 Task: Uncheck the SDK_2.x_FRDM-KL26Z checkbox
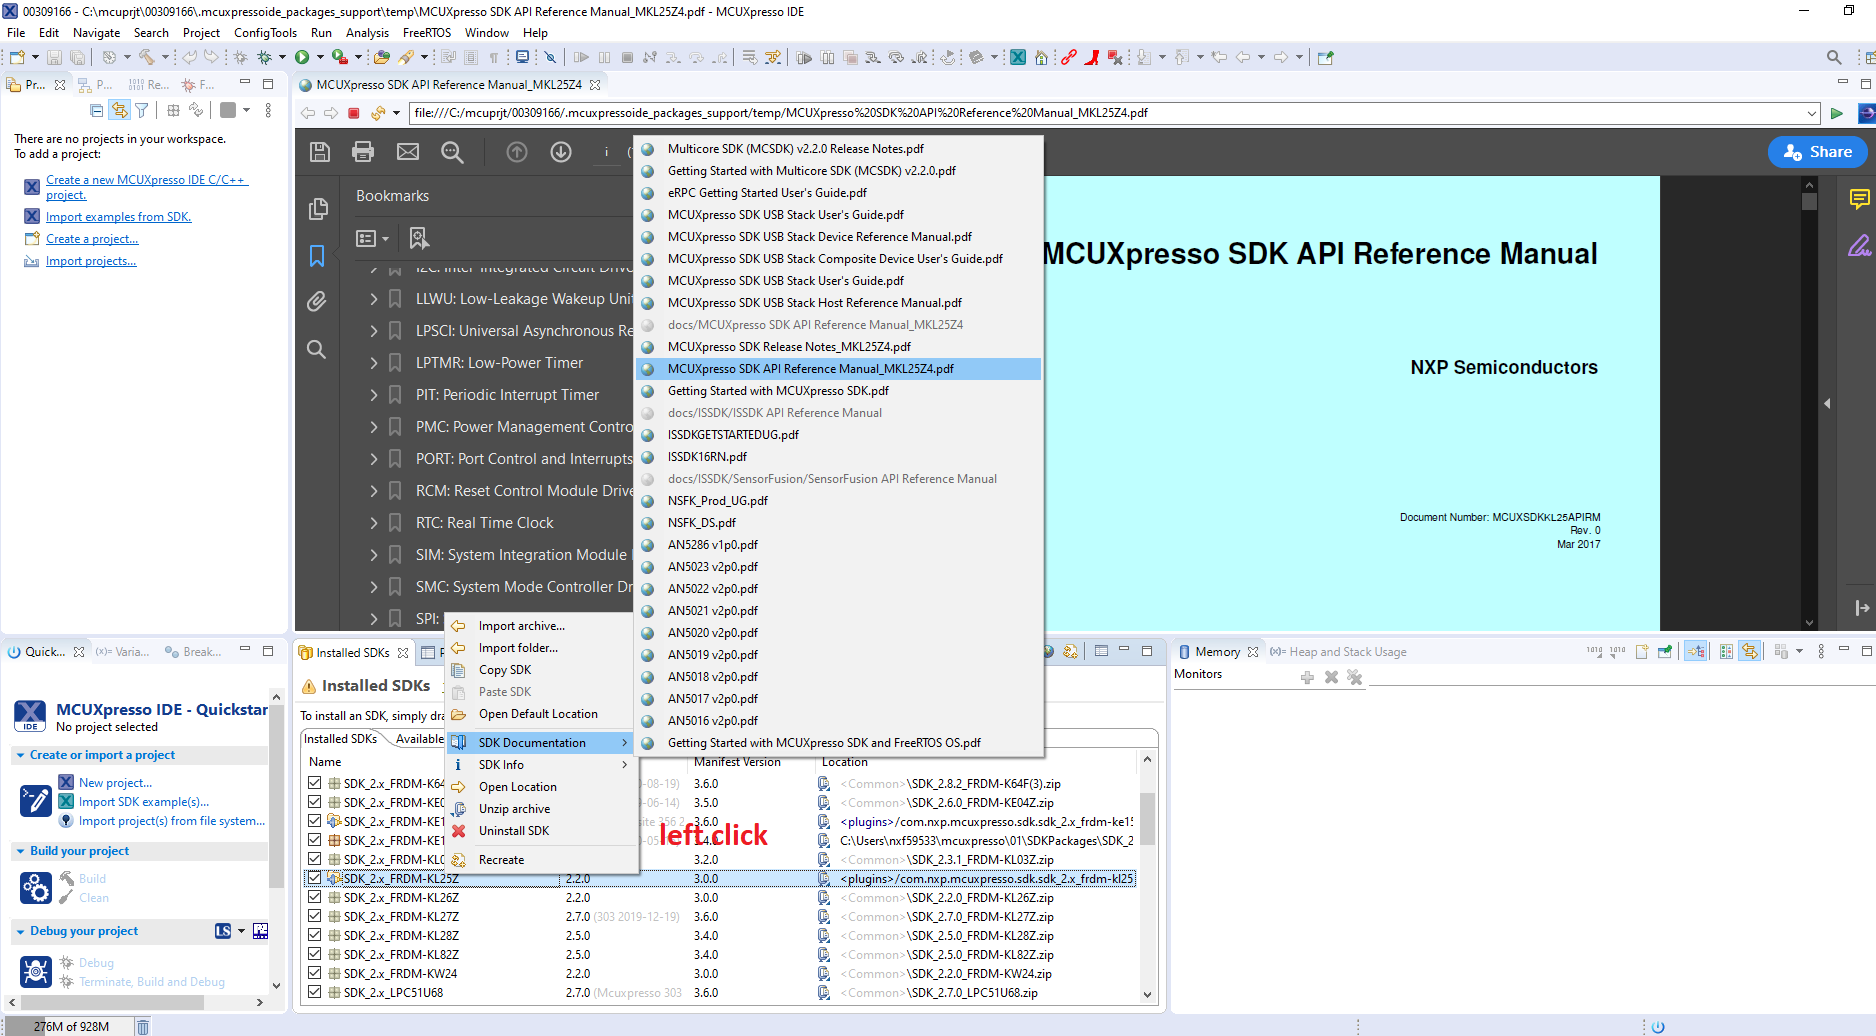pos(314,897)
